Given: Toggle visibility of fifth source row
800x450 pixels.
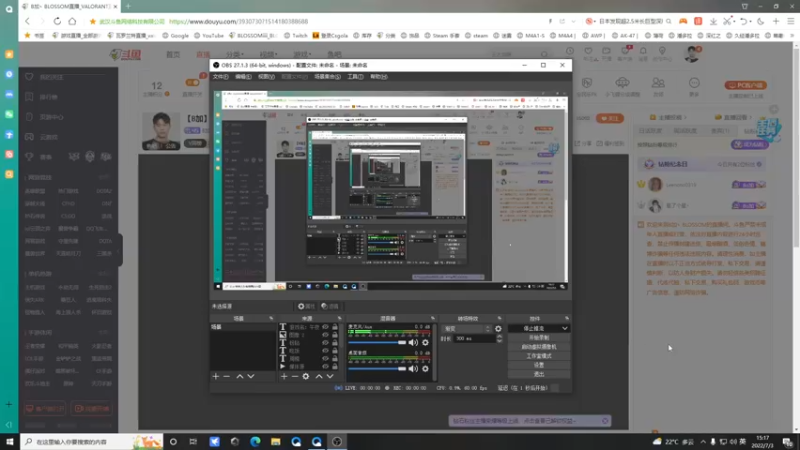Looking at the screenshot, I should point(326,359).
